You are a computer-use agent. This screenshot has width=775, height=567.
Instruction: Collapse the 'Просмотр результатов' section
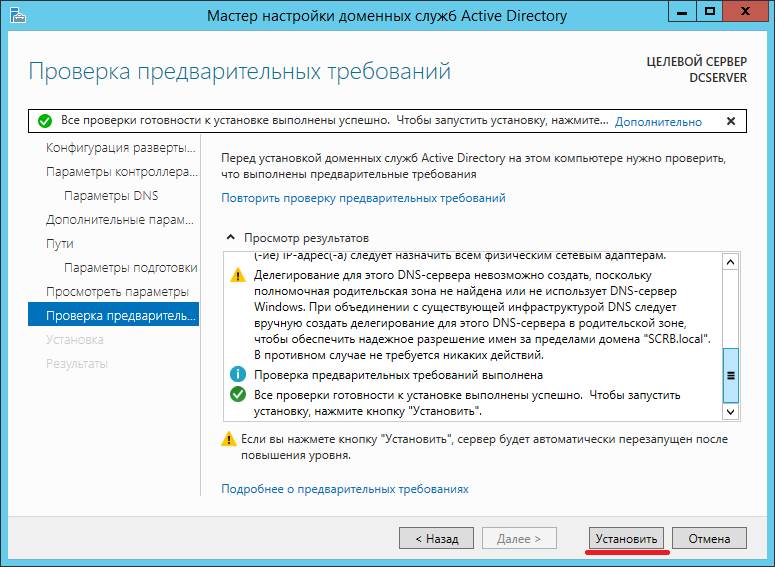232,238
